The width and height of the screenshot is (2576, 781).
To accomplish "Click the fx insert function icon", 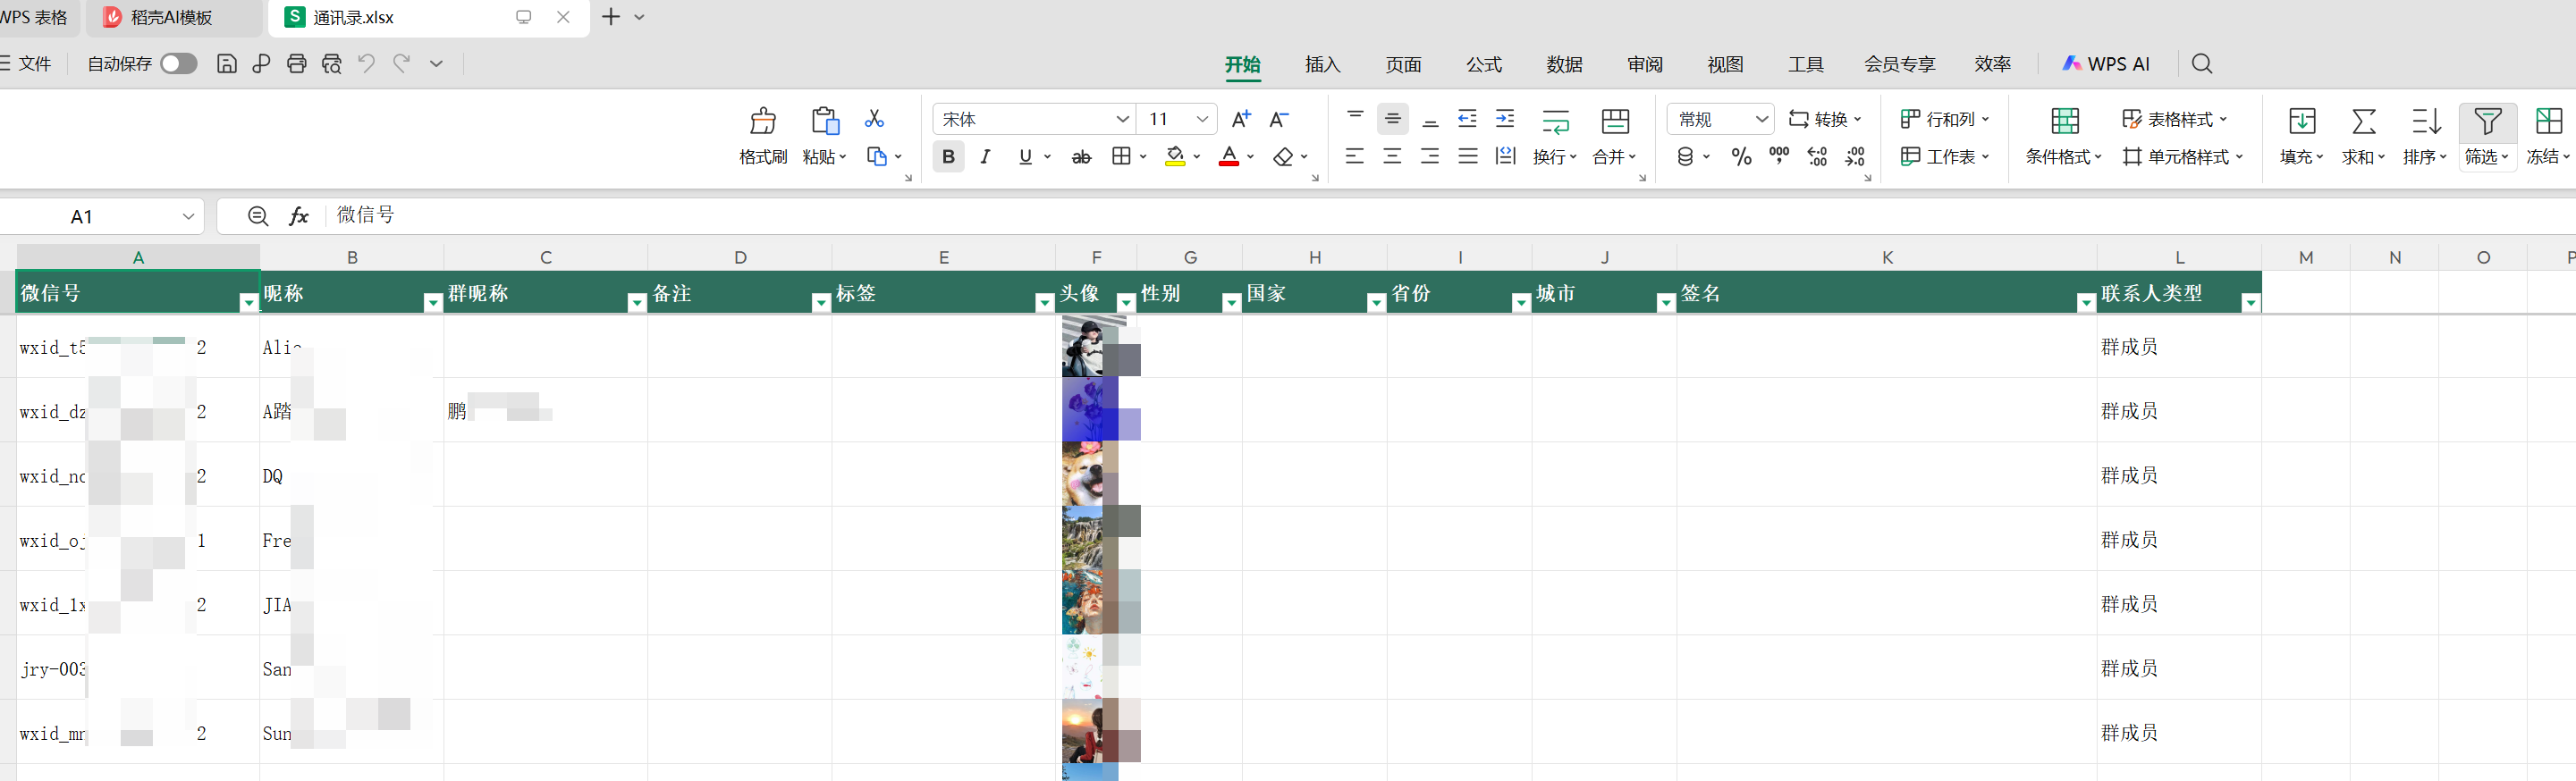I will [298, 216].
